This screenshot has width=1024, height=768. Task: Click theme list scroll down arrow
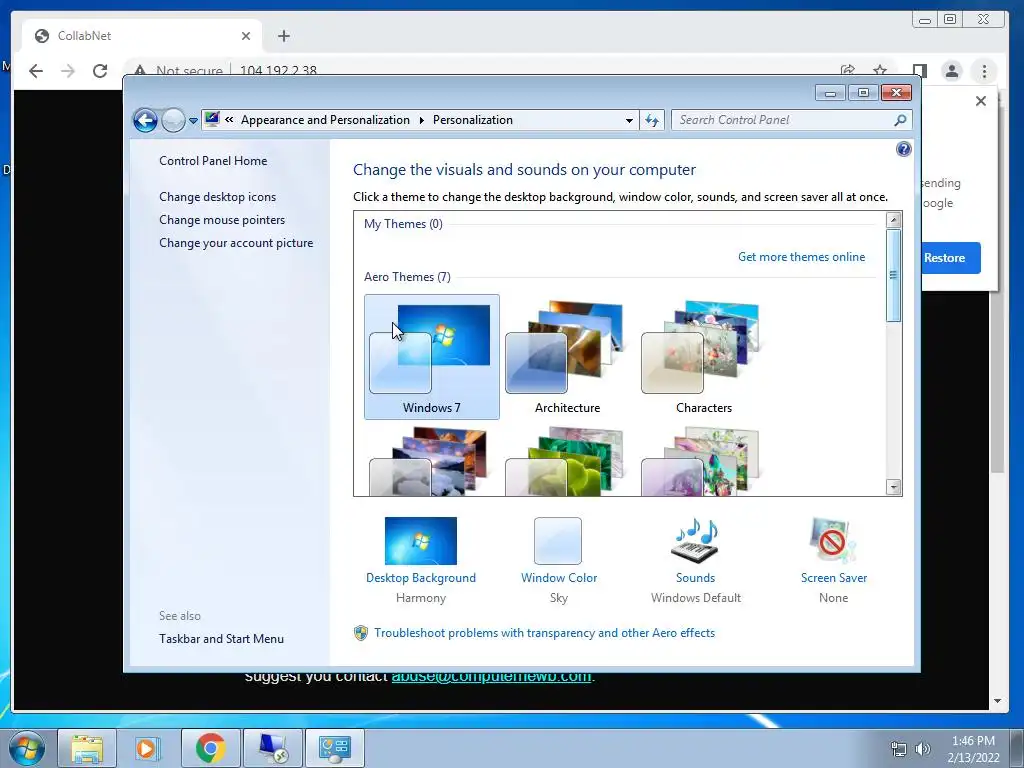coord(893,487)
